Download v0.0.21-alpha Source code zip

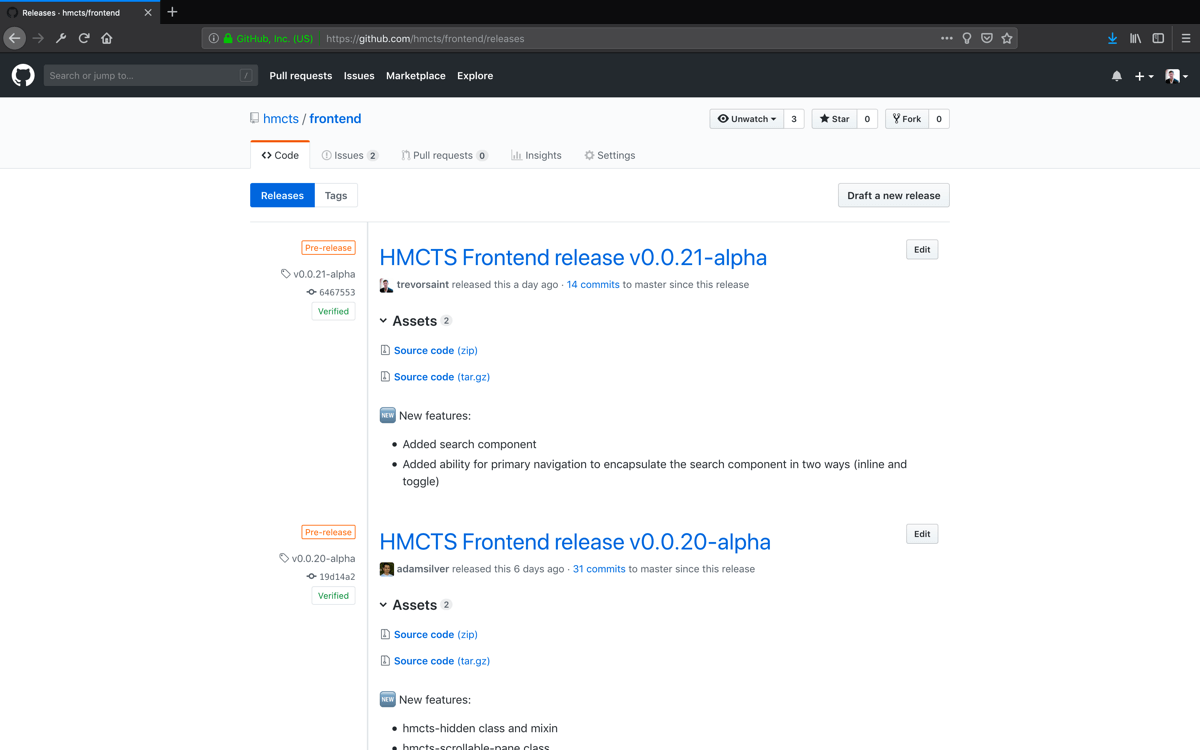[x=436, y=351]
